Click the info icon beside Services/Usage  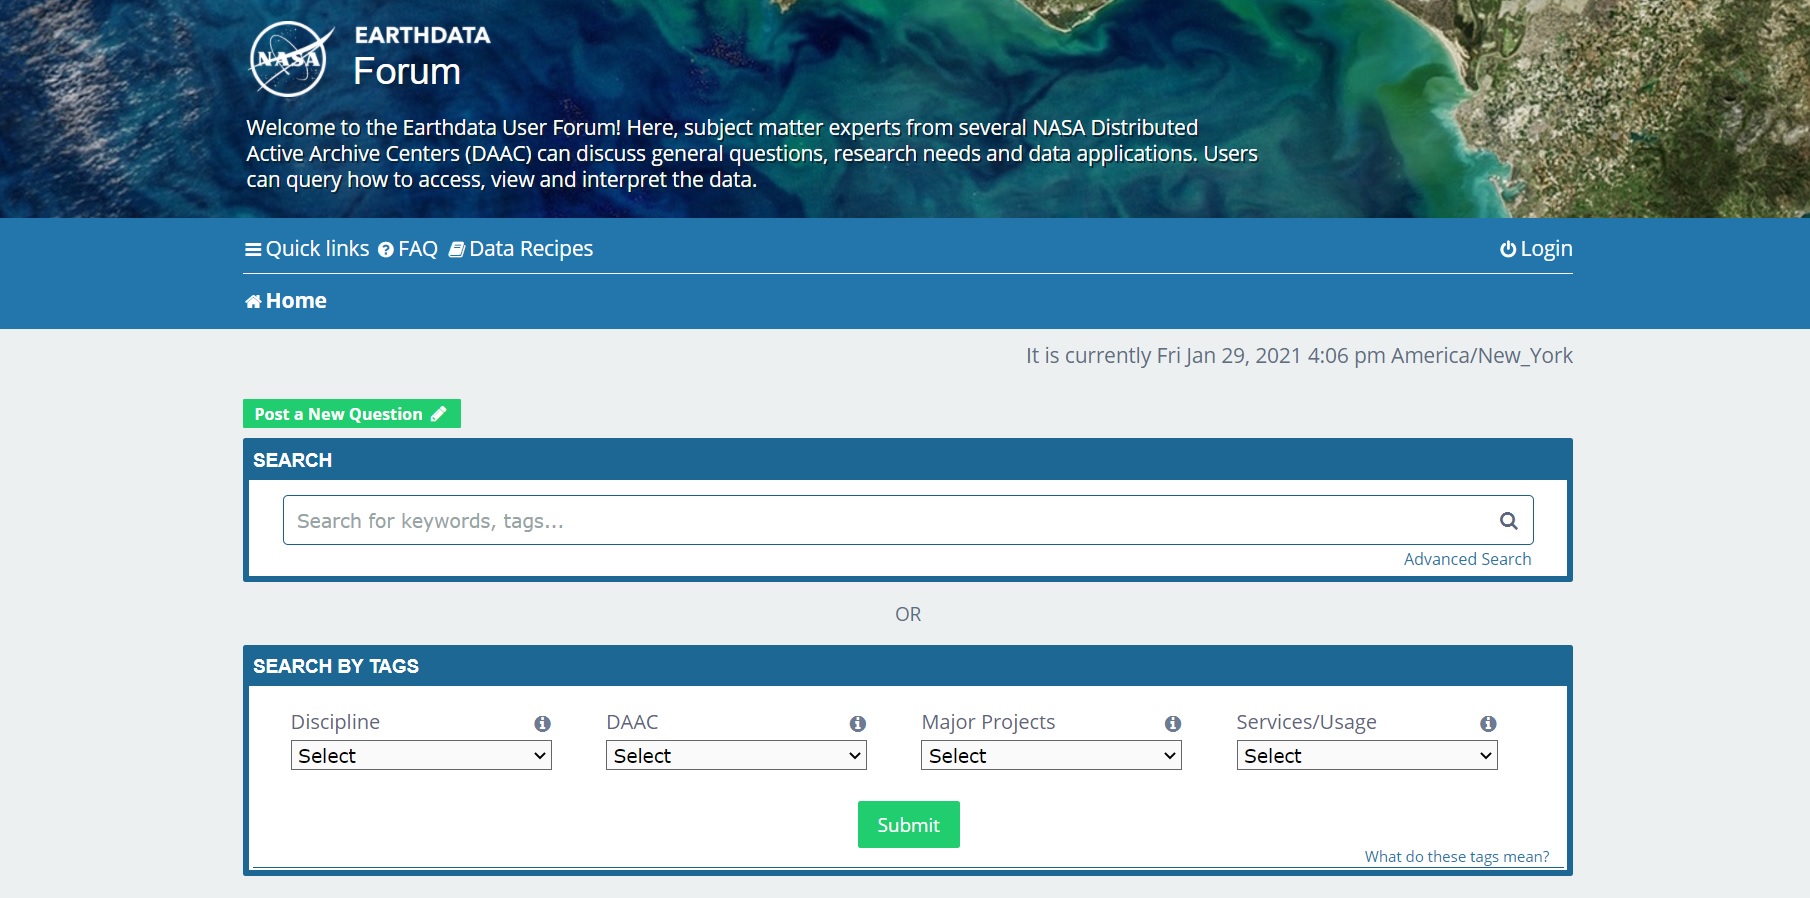point(1488,724)
